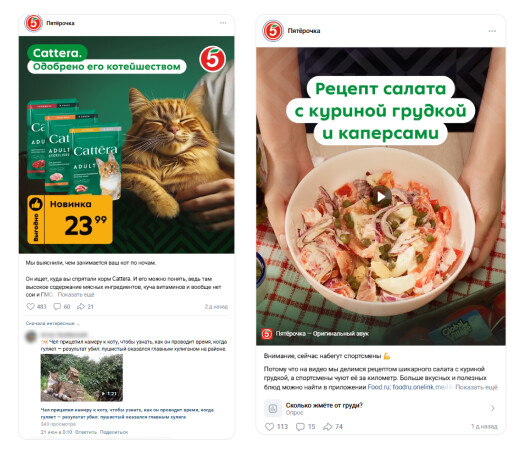
Task: Open comments on the salad recipe post
Action: pos(300,427)
